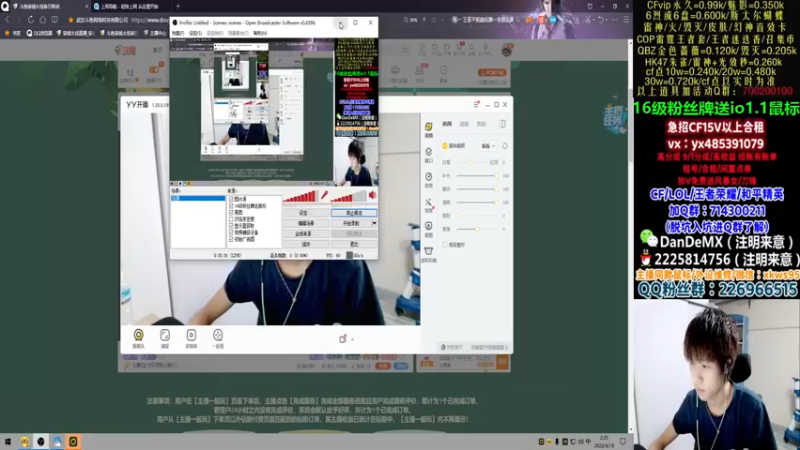
Task: Switch to the beauty (美颜) tab in right panel
Action: tap(447, 124)
